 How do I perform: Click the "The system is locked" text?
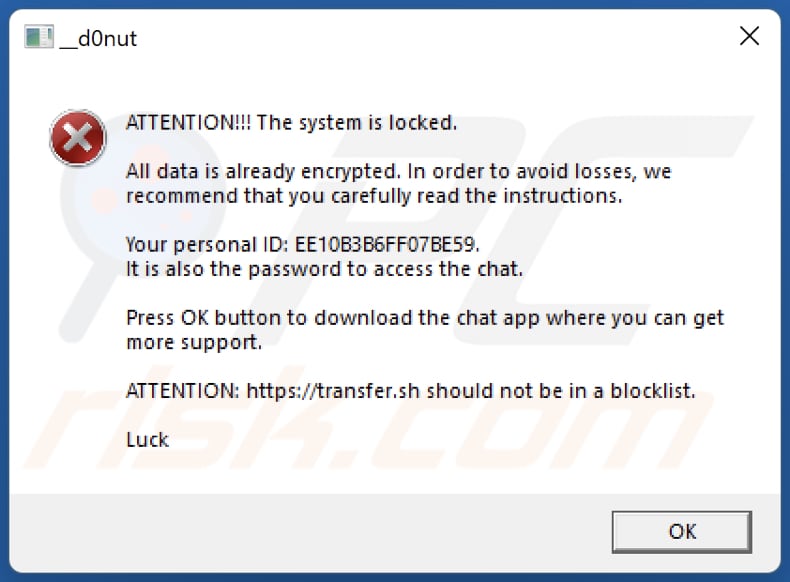pyautogui.click(x=358, y=123)
